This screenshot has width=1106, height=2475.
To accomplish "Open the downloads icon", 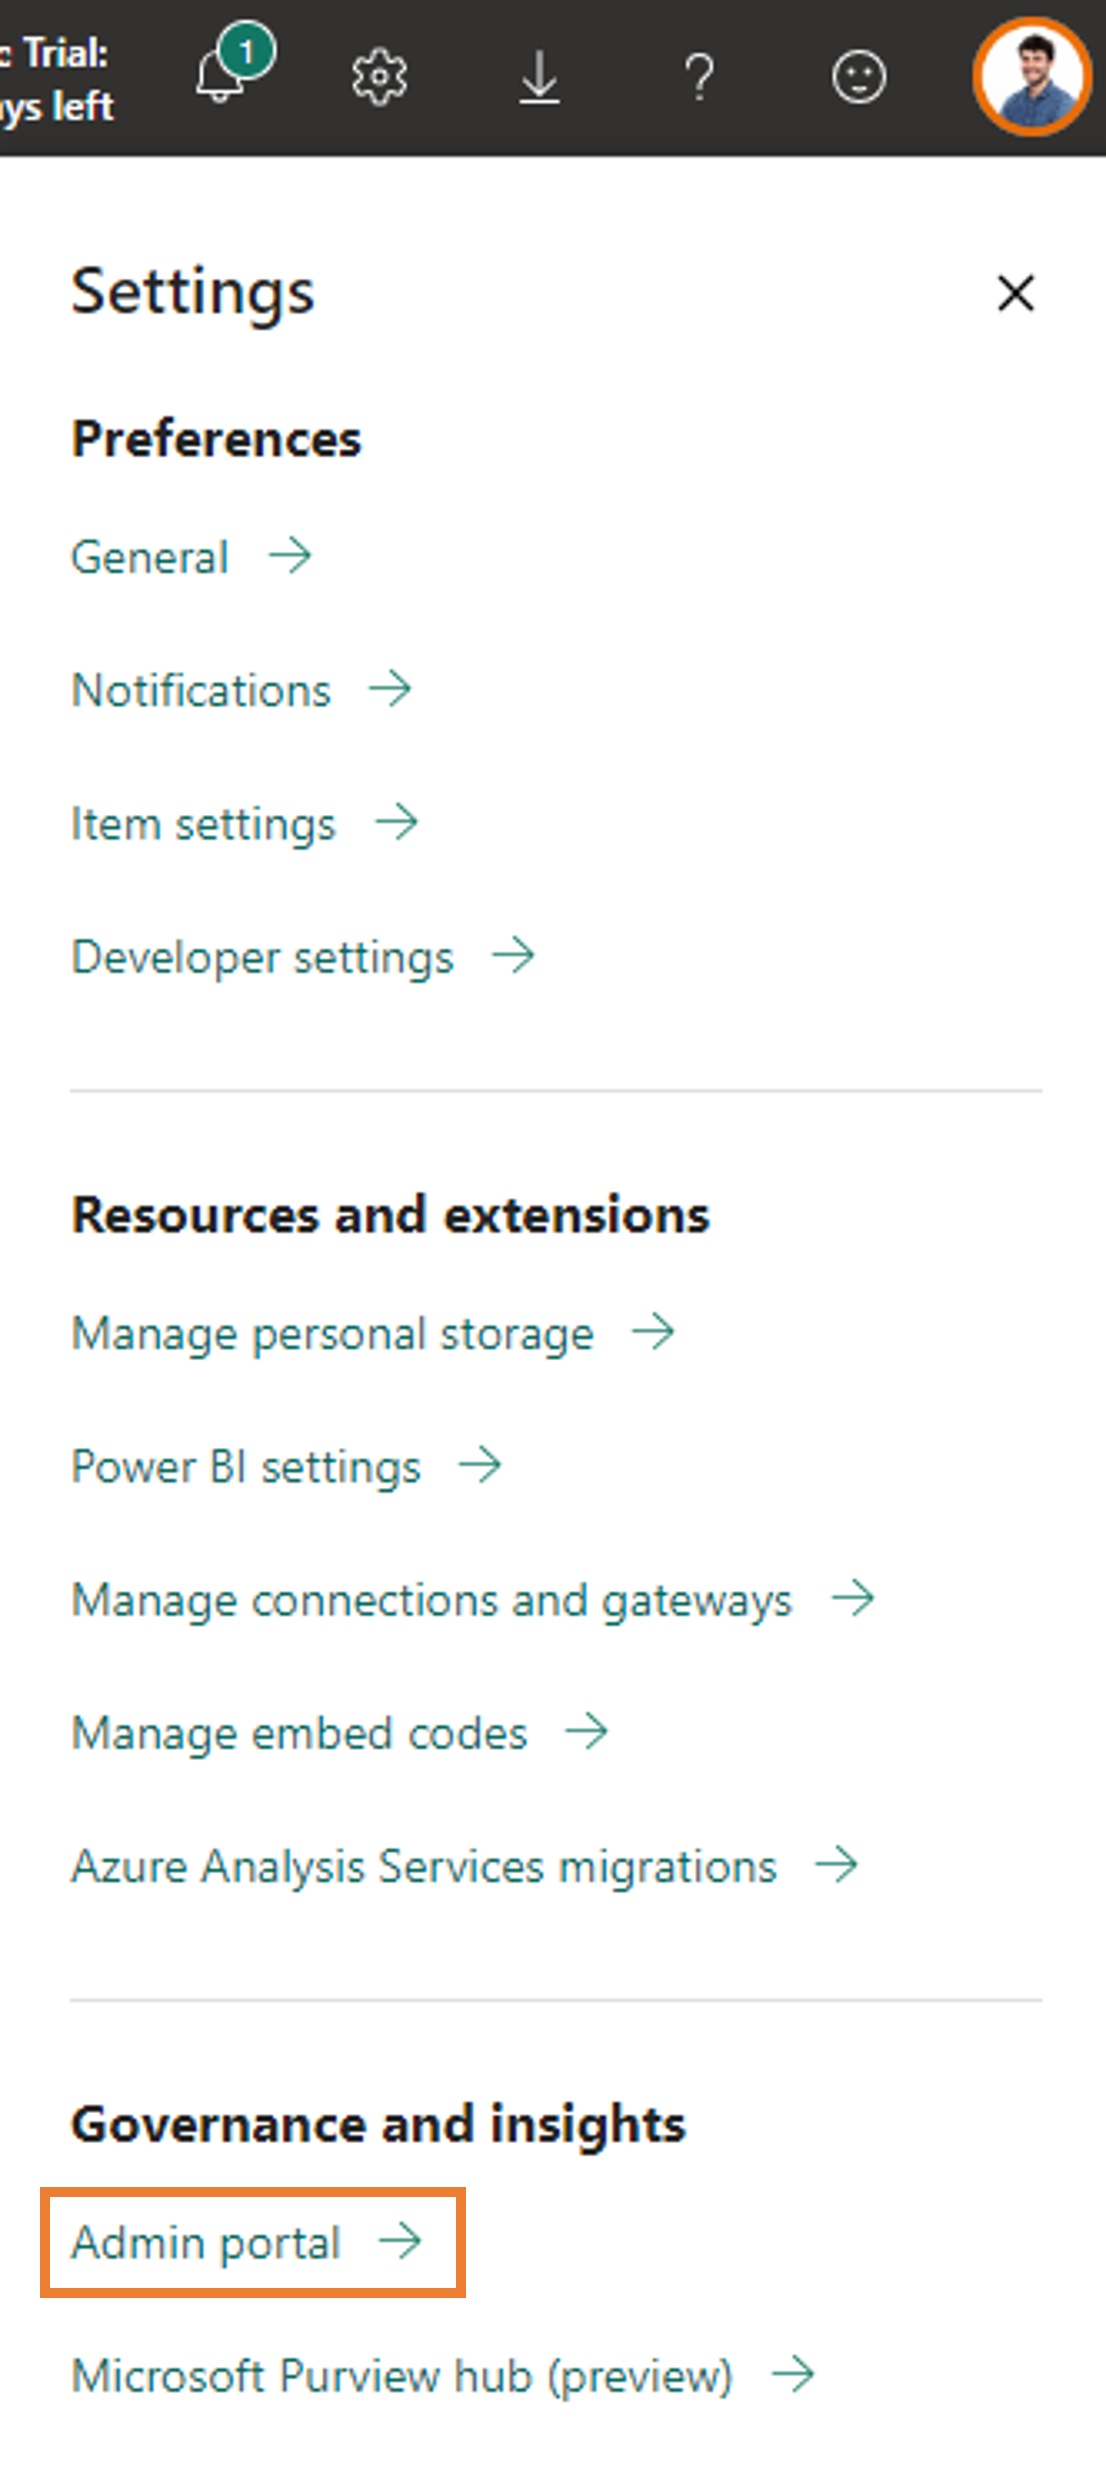I will pos(539,75).
